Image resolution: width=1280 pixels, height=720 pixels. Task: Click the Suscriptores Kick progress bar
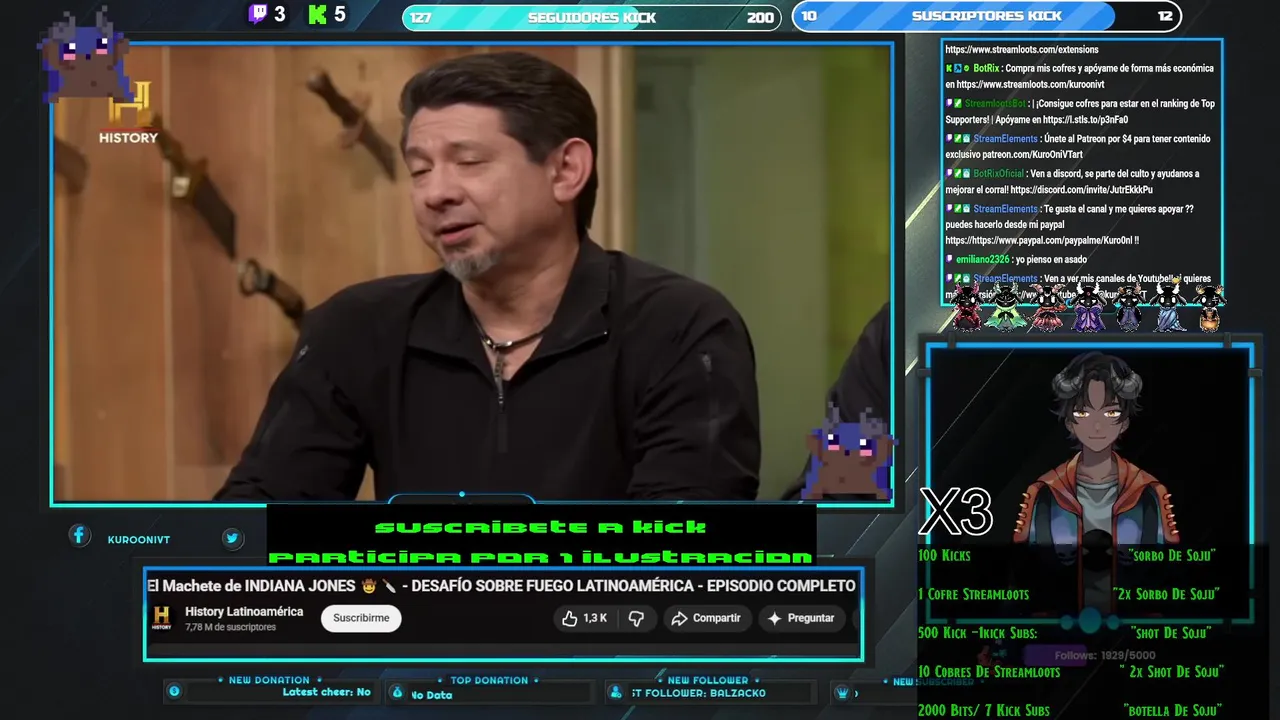[986, 16]
